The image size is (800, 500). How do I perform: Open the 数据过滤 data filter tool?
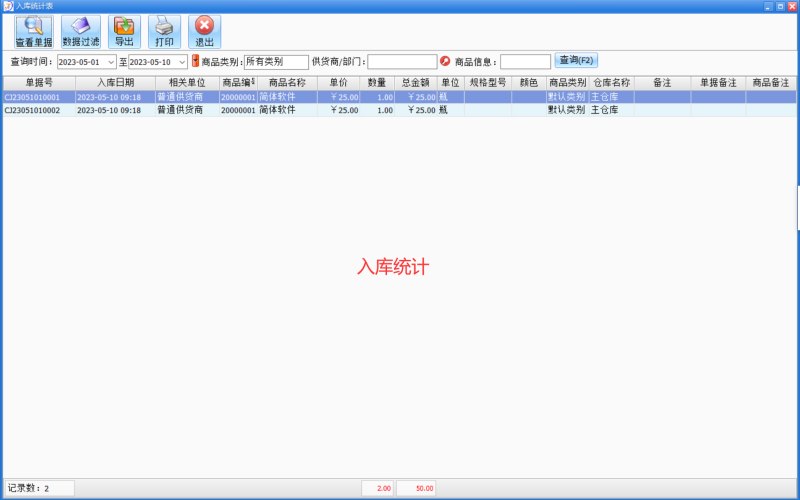click(81, 32)
